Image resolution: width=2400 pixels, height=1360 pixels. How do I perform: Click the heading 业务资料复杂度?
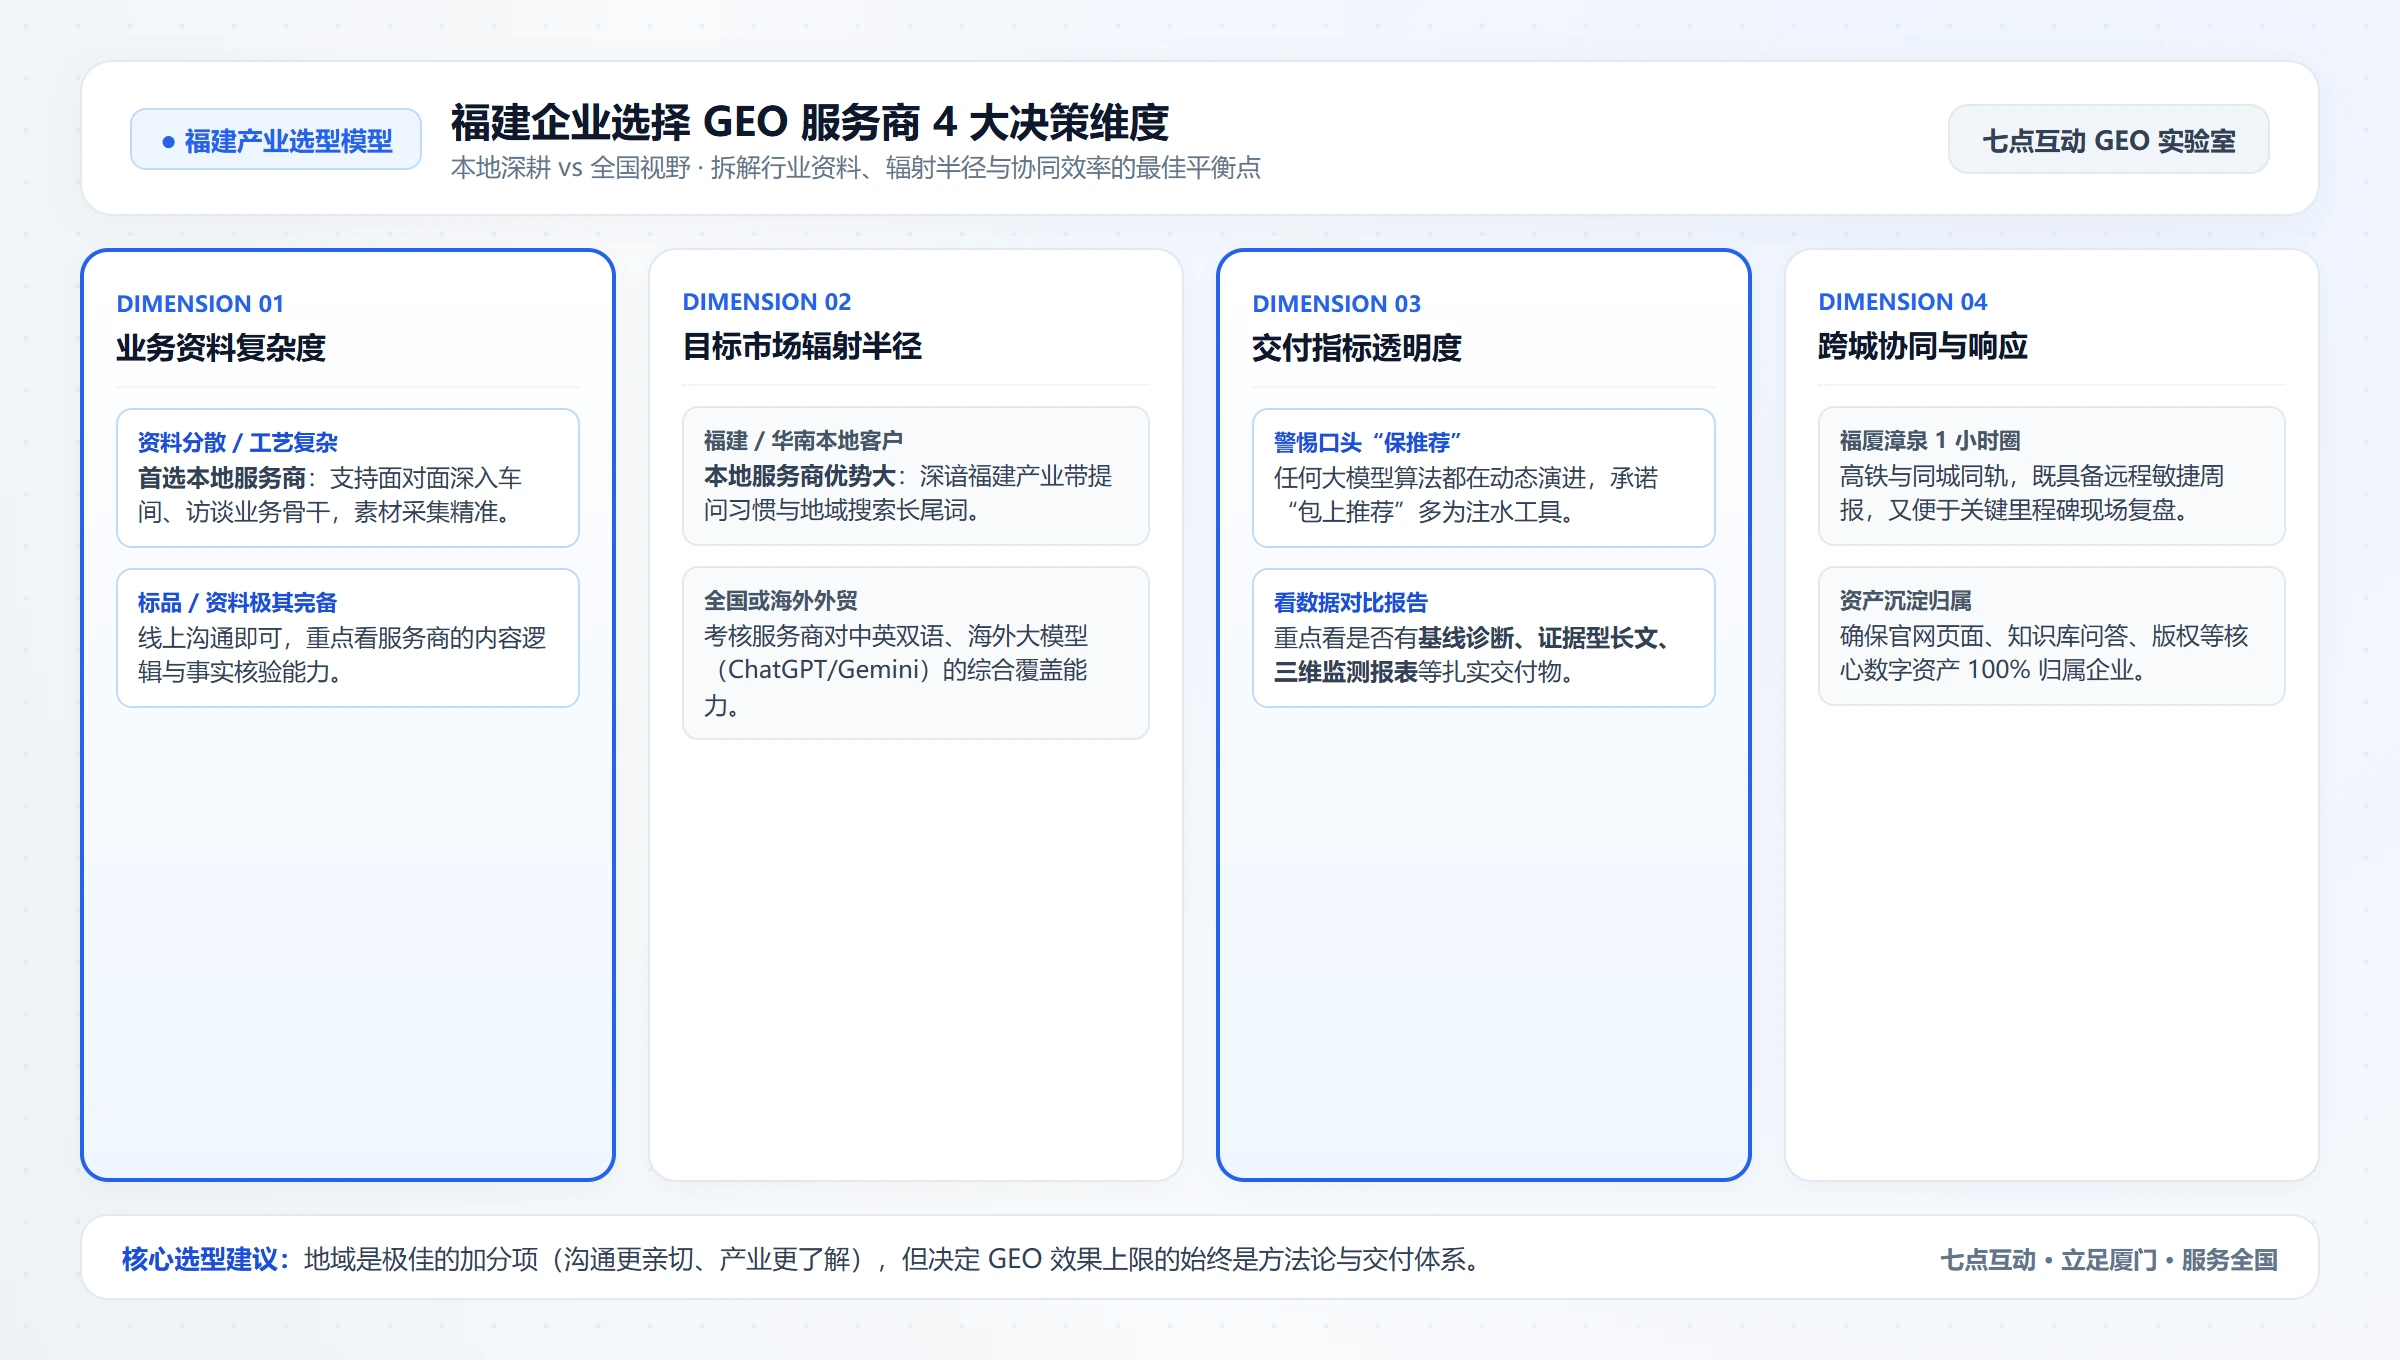click(x=221, y=348)
